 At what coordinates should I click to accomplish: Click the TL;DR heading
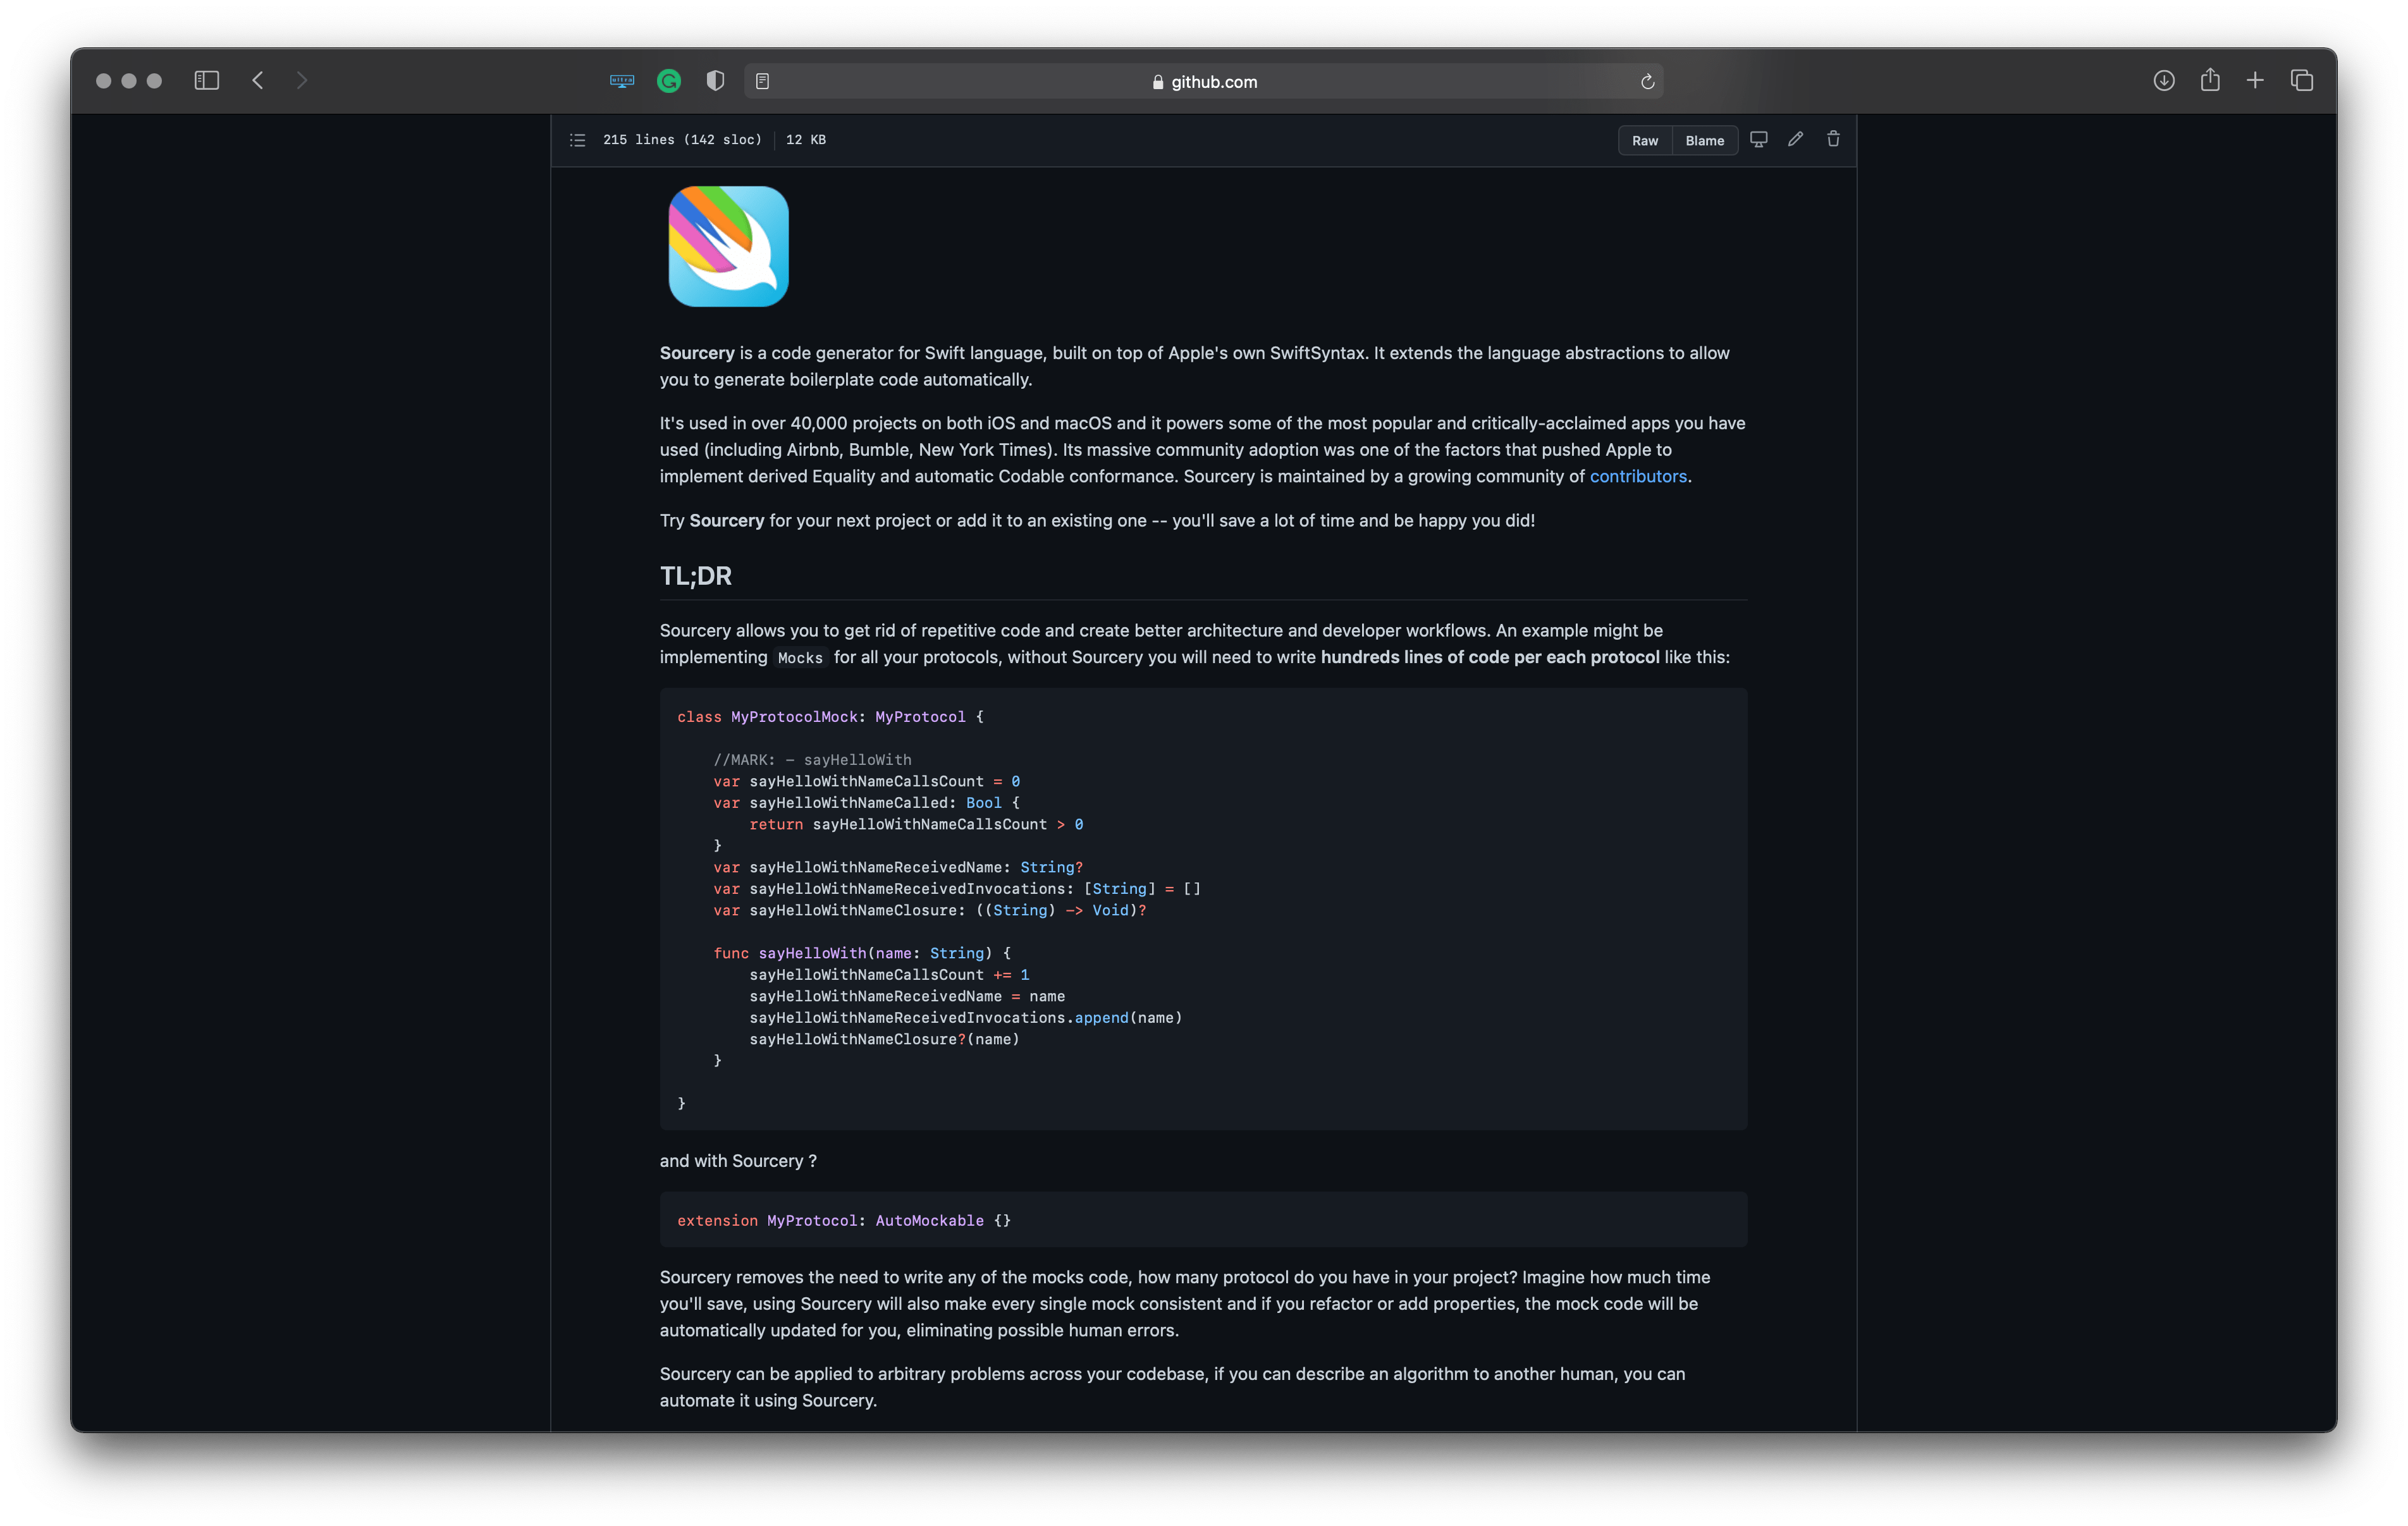click(696, 577)
